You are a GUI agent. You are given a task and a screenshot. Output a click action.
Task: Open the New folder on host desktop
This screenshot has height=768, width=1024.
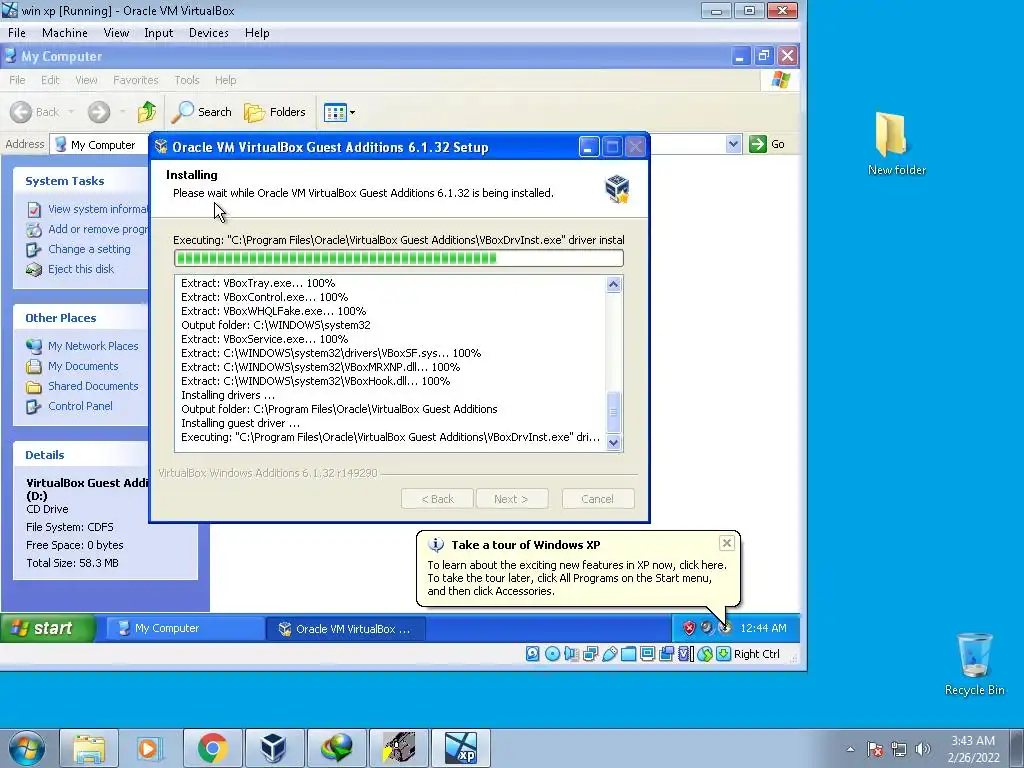tap(896, 144)
